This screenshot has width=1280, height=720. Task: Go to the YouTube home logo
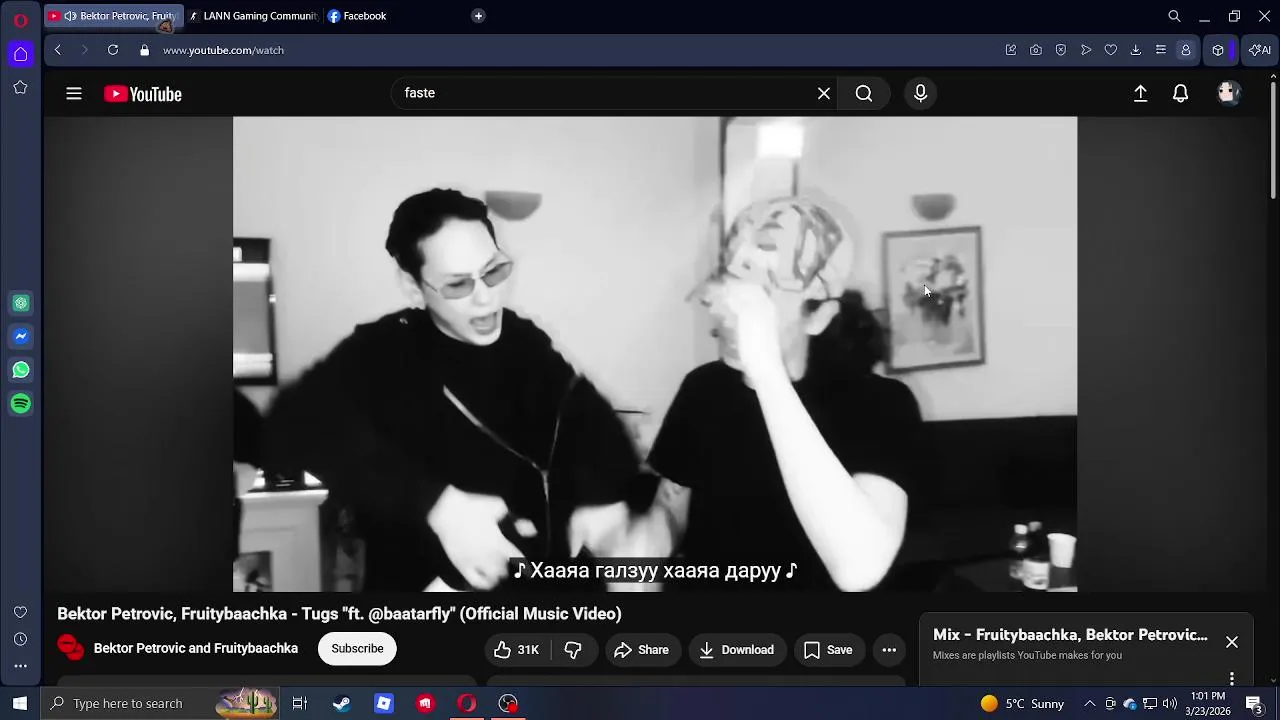143,94
